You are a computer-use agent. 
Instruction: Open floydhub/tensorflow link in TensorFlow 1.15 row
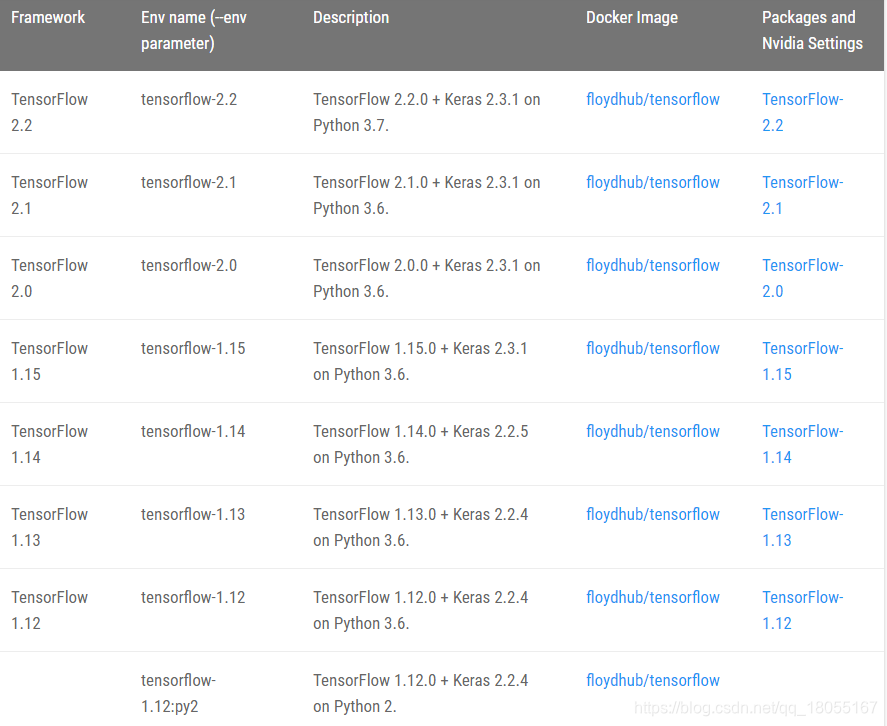point(653,349)
